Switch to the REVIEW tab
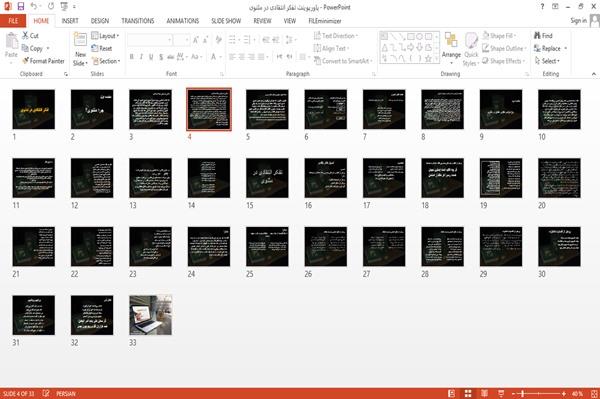Viewport: 600px width, 399px height. click(x=262, y=21)
